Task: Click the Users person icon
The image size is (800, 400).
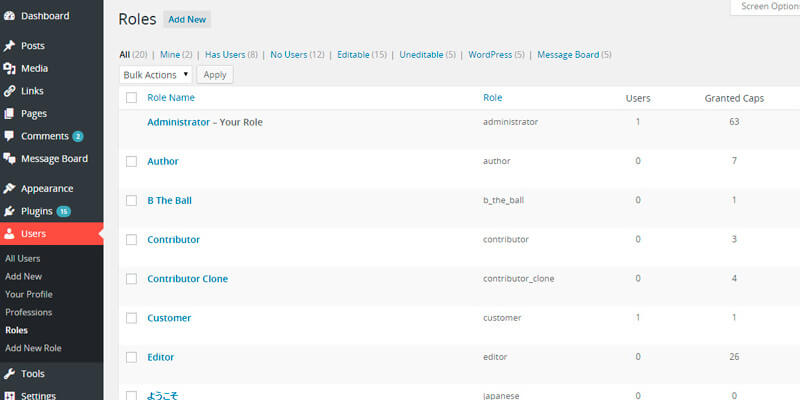Action: [9, 234]
